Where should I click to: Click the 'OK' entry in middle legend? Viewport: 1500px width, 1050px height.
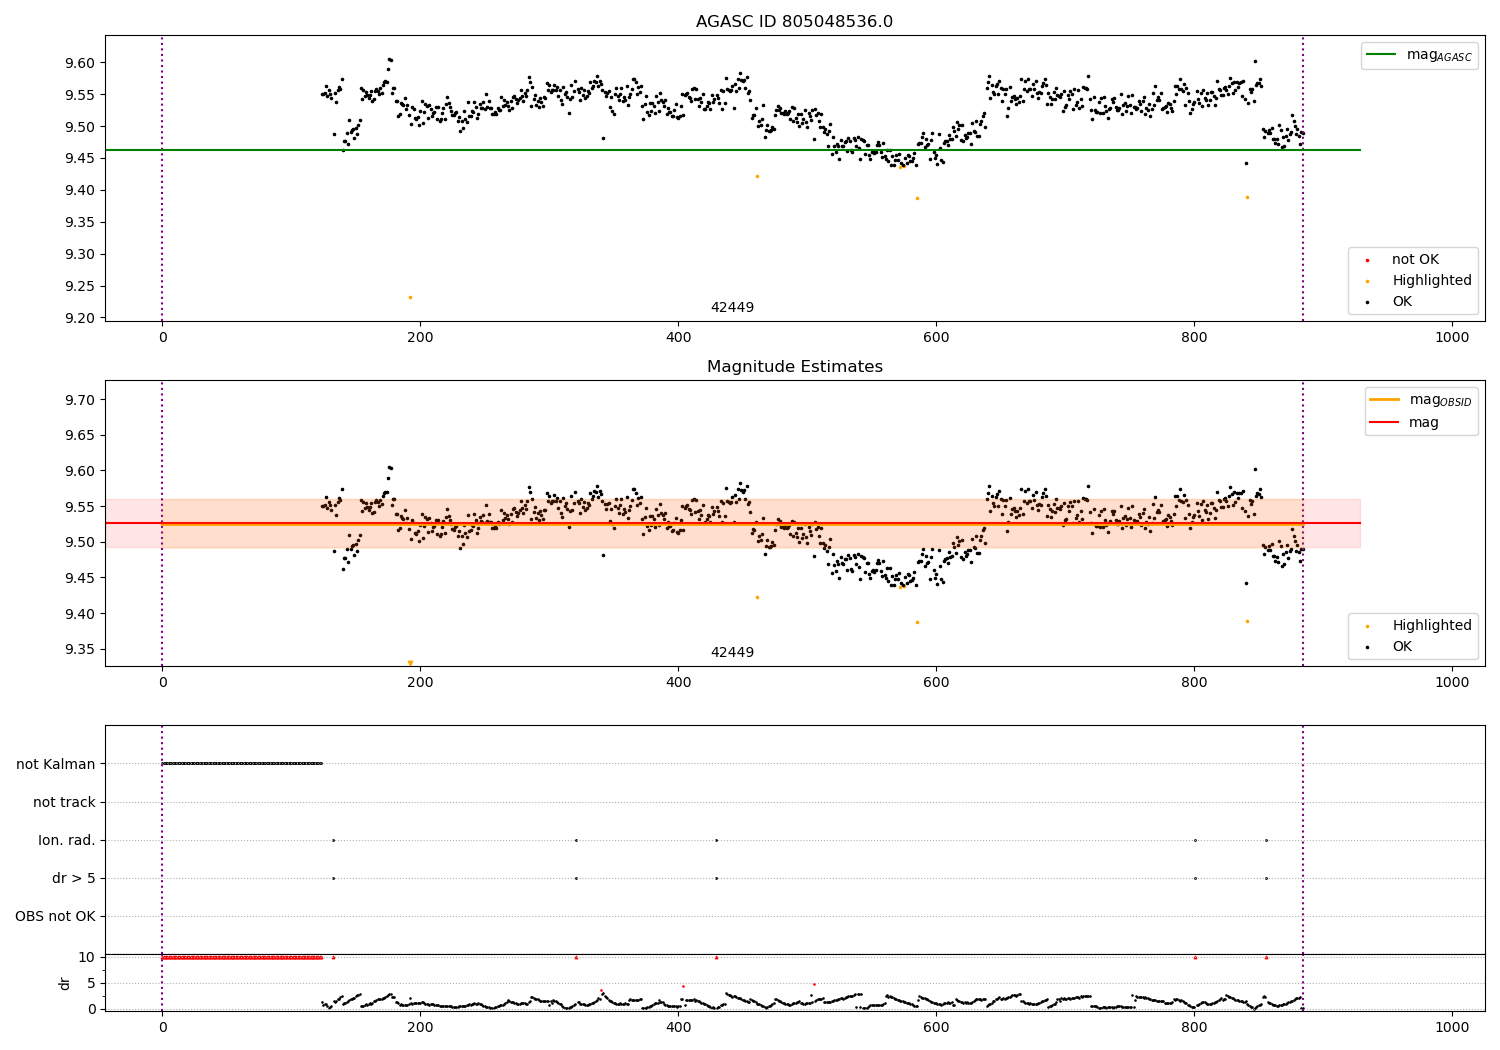[1402, 647]
